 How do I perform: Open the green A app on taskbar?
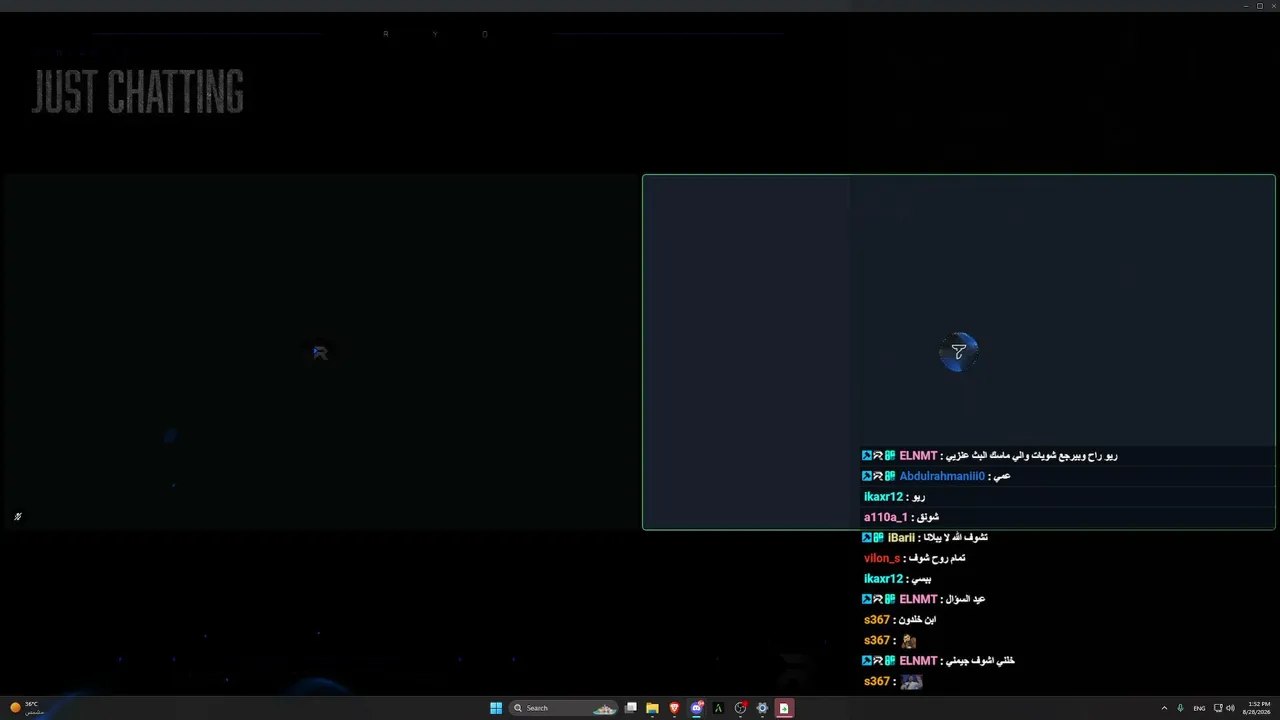point(718,708)
